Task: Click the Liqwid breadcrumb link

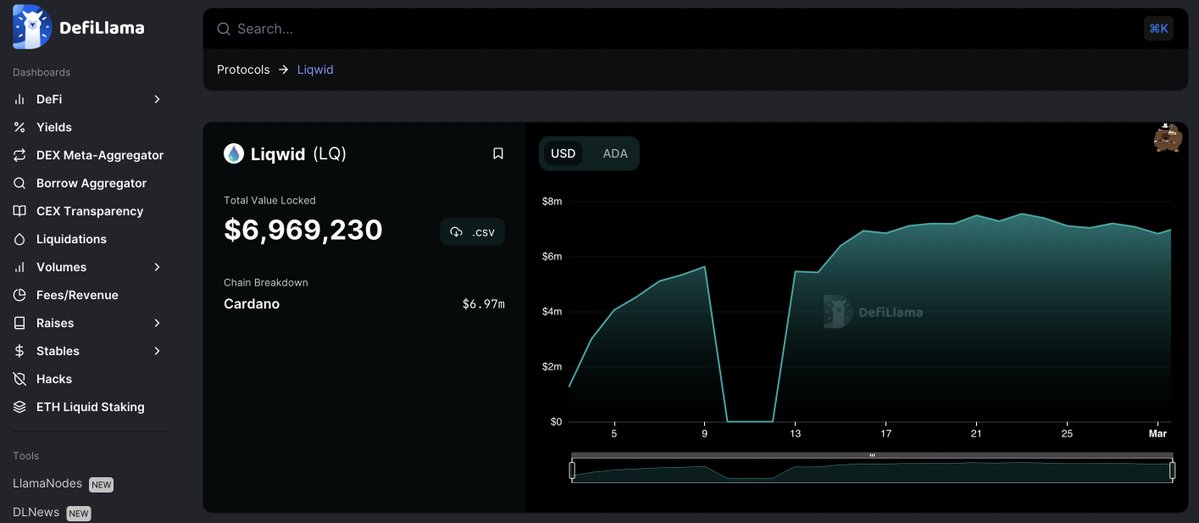Action: tap(315, 70)
